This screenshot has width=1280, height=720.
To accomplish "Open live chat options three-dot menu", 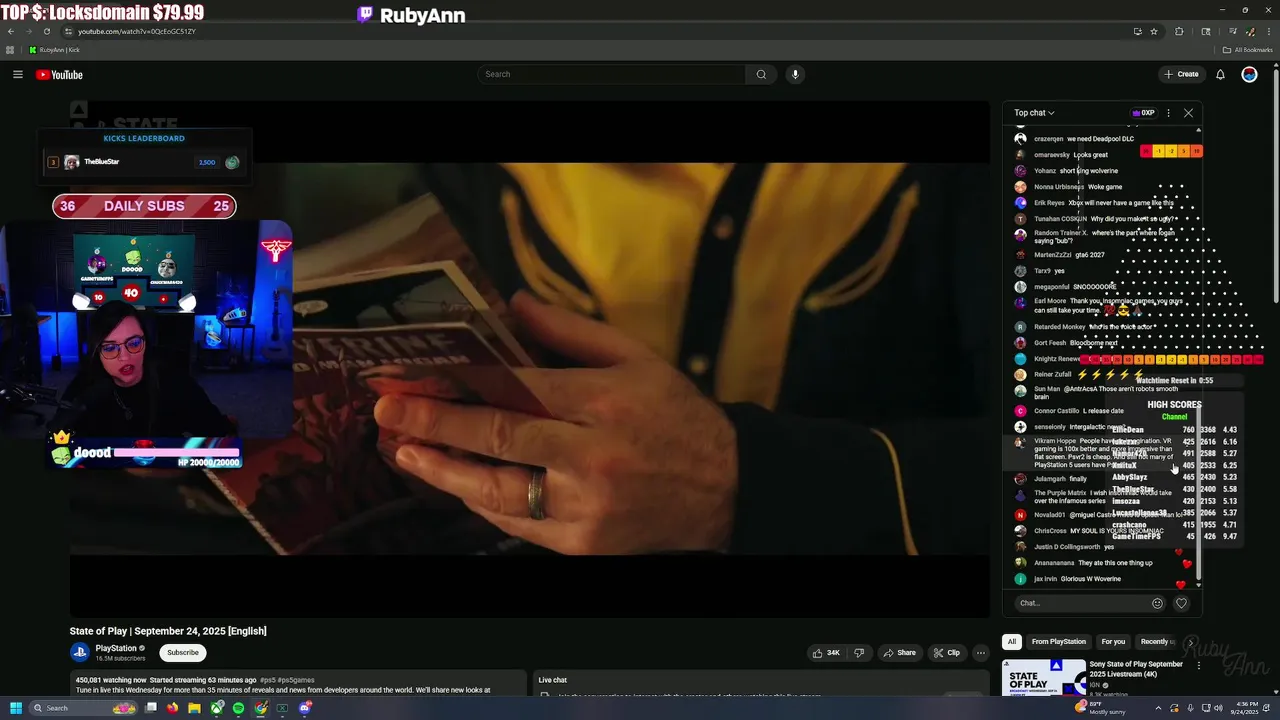I will (1168, 113).
